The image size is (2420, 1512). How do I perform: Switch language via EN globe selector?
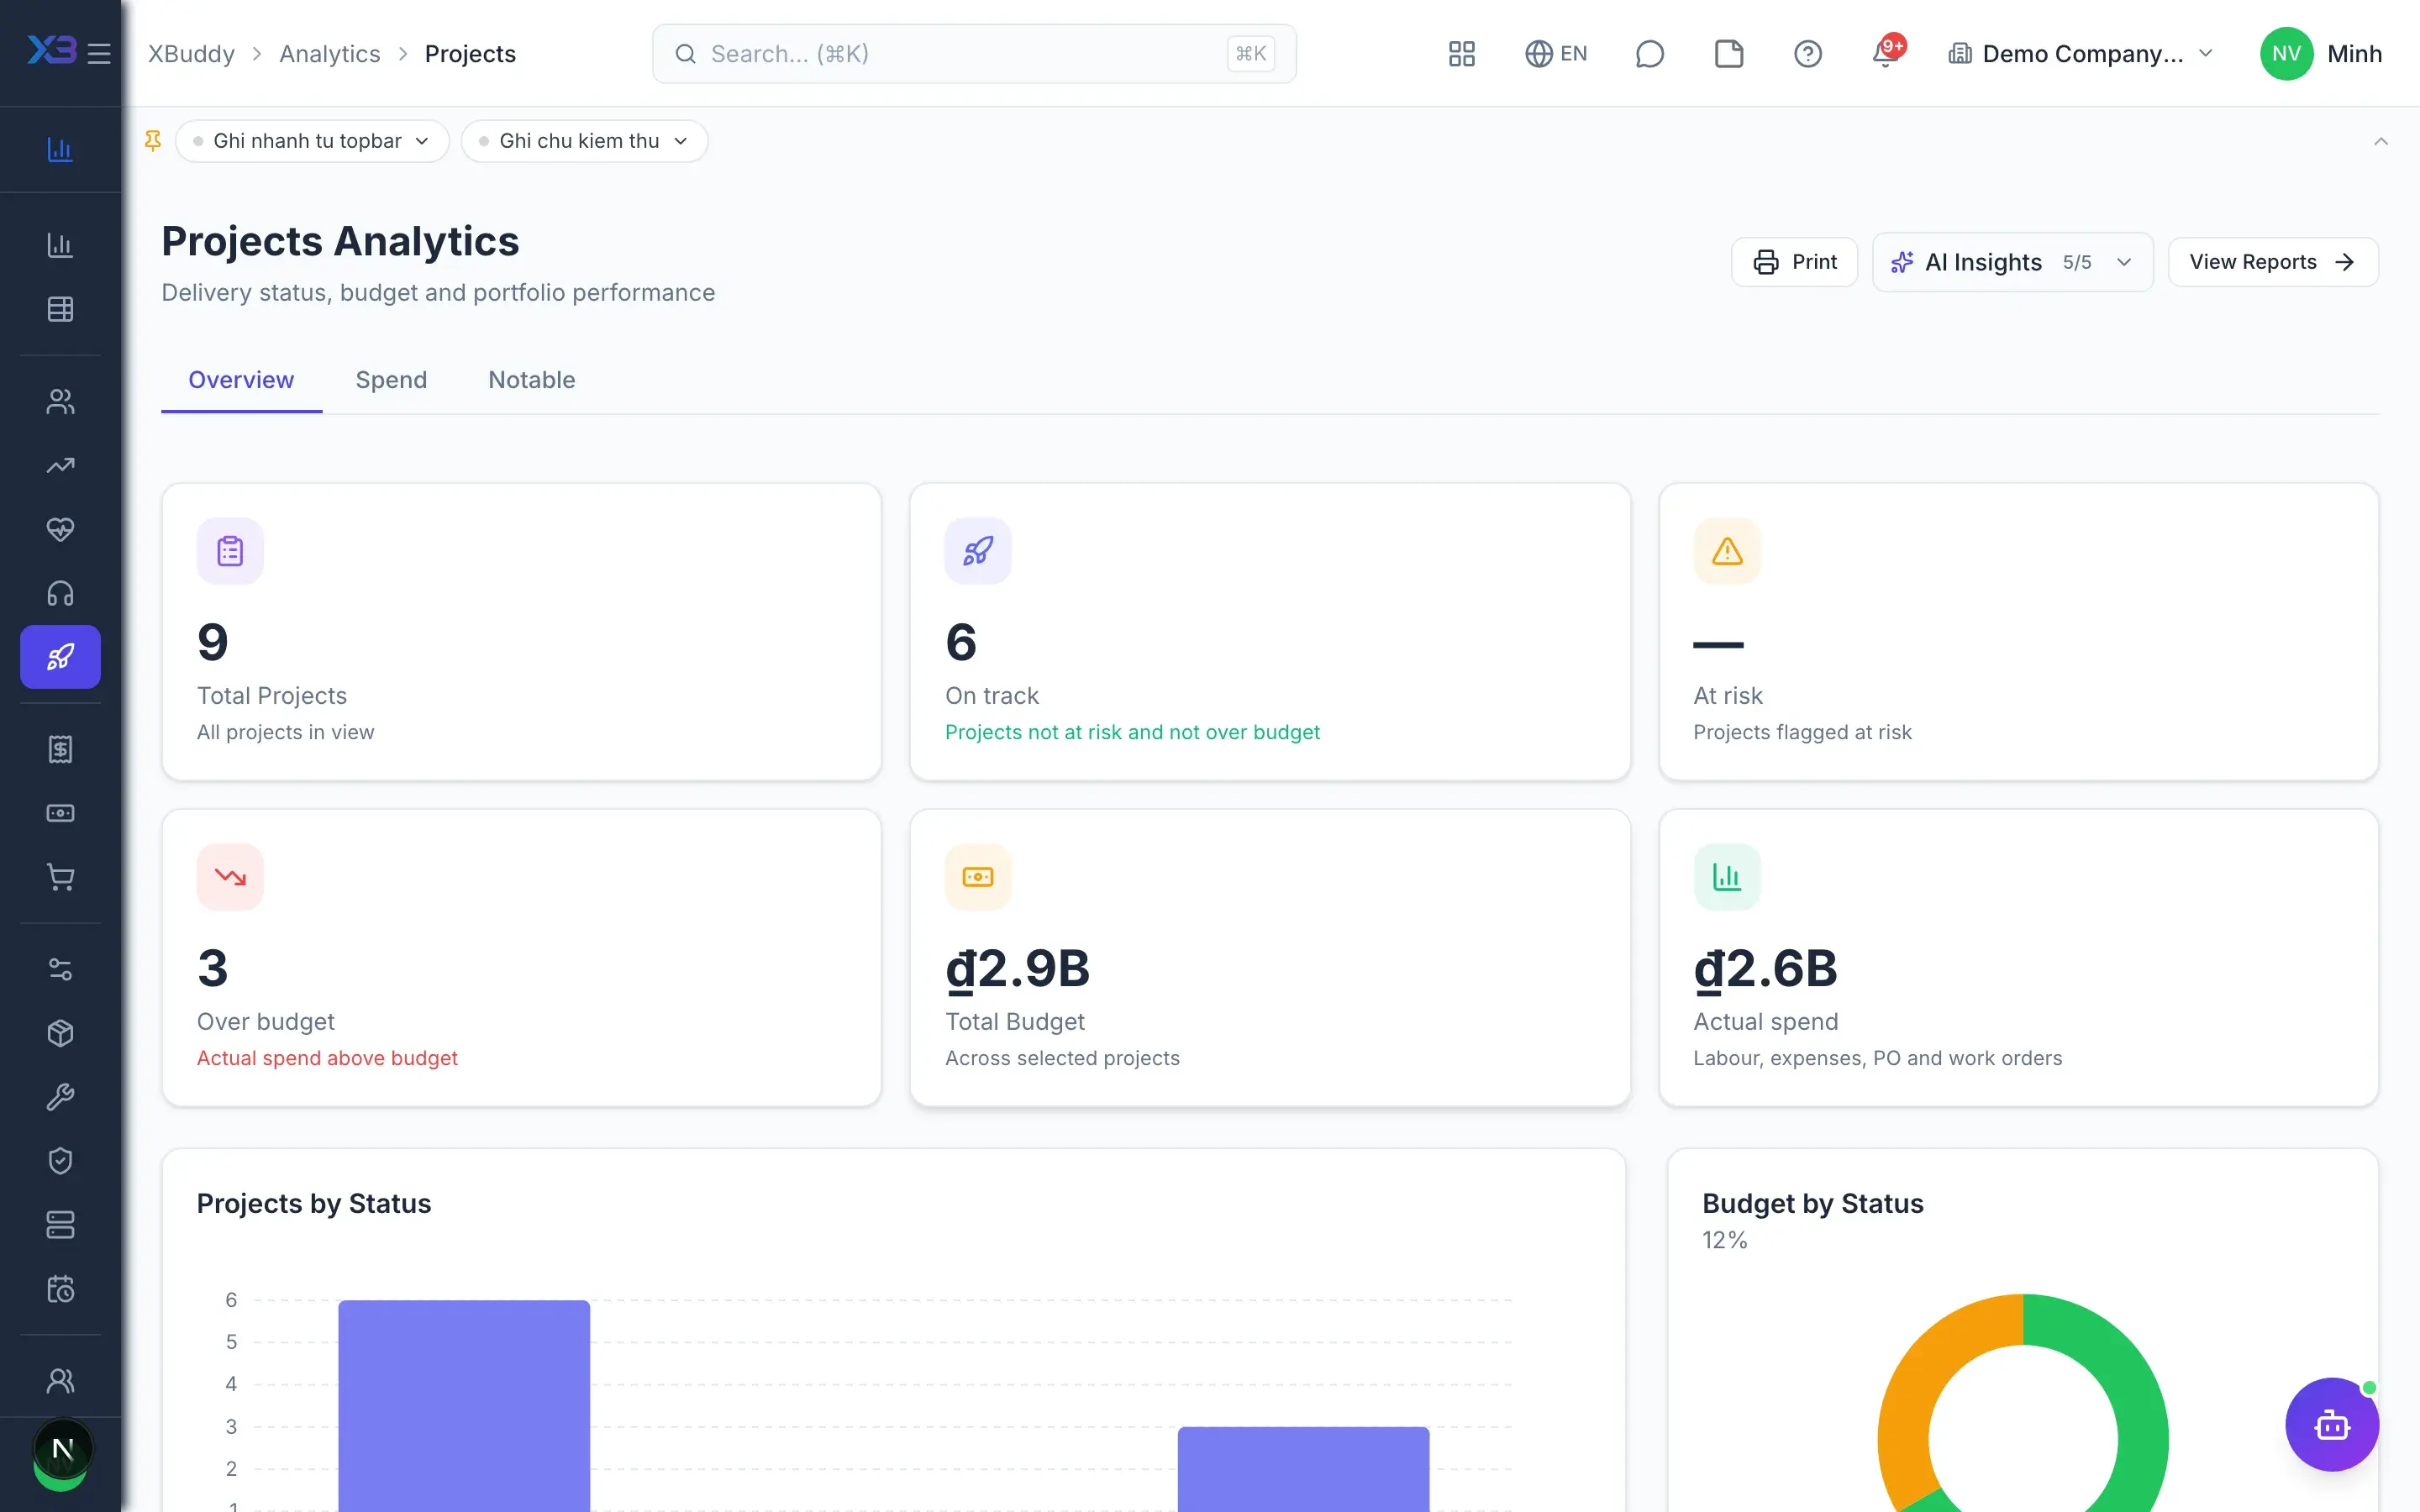(x=1555, y=54)
